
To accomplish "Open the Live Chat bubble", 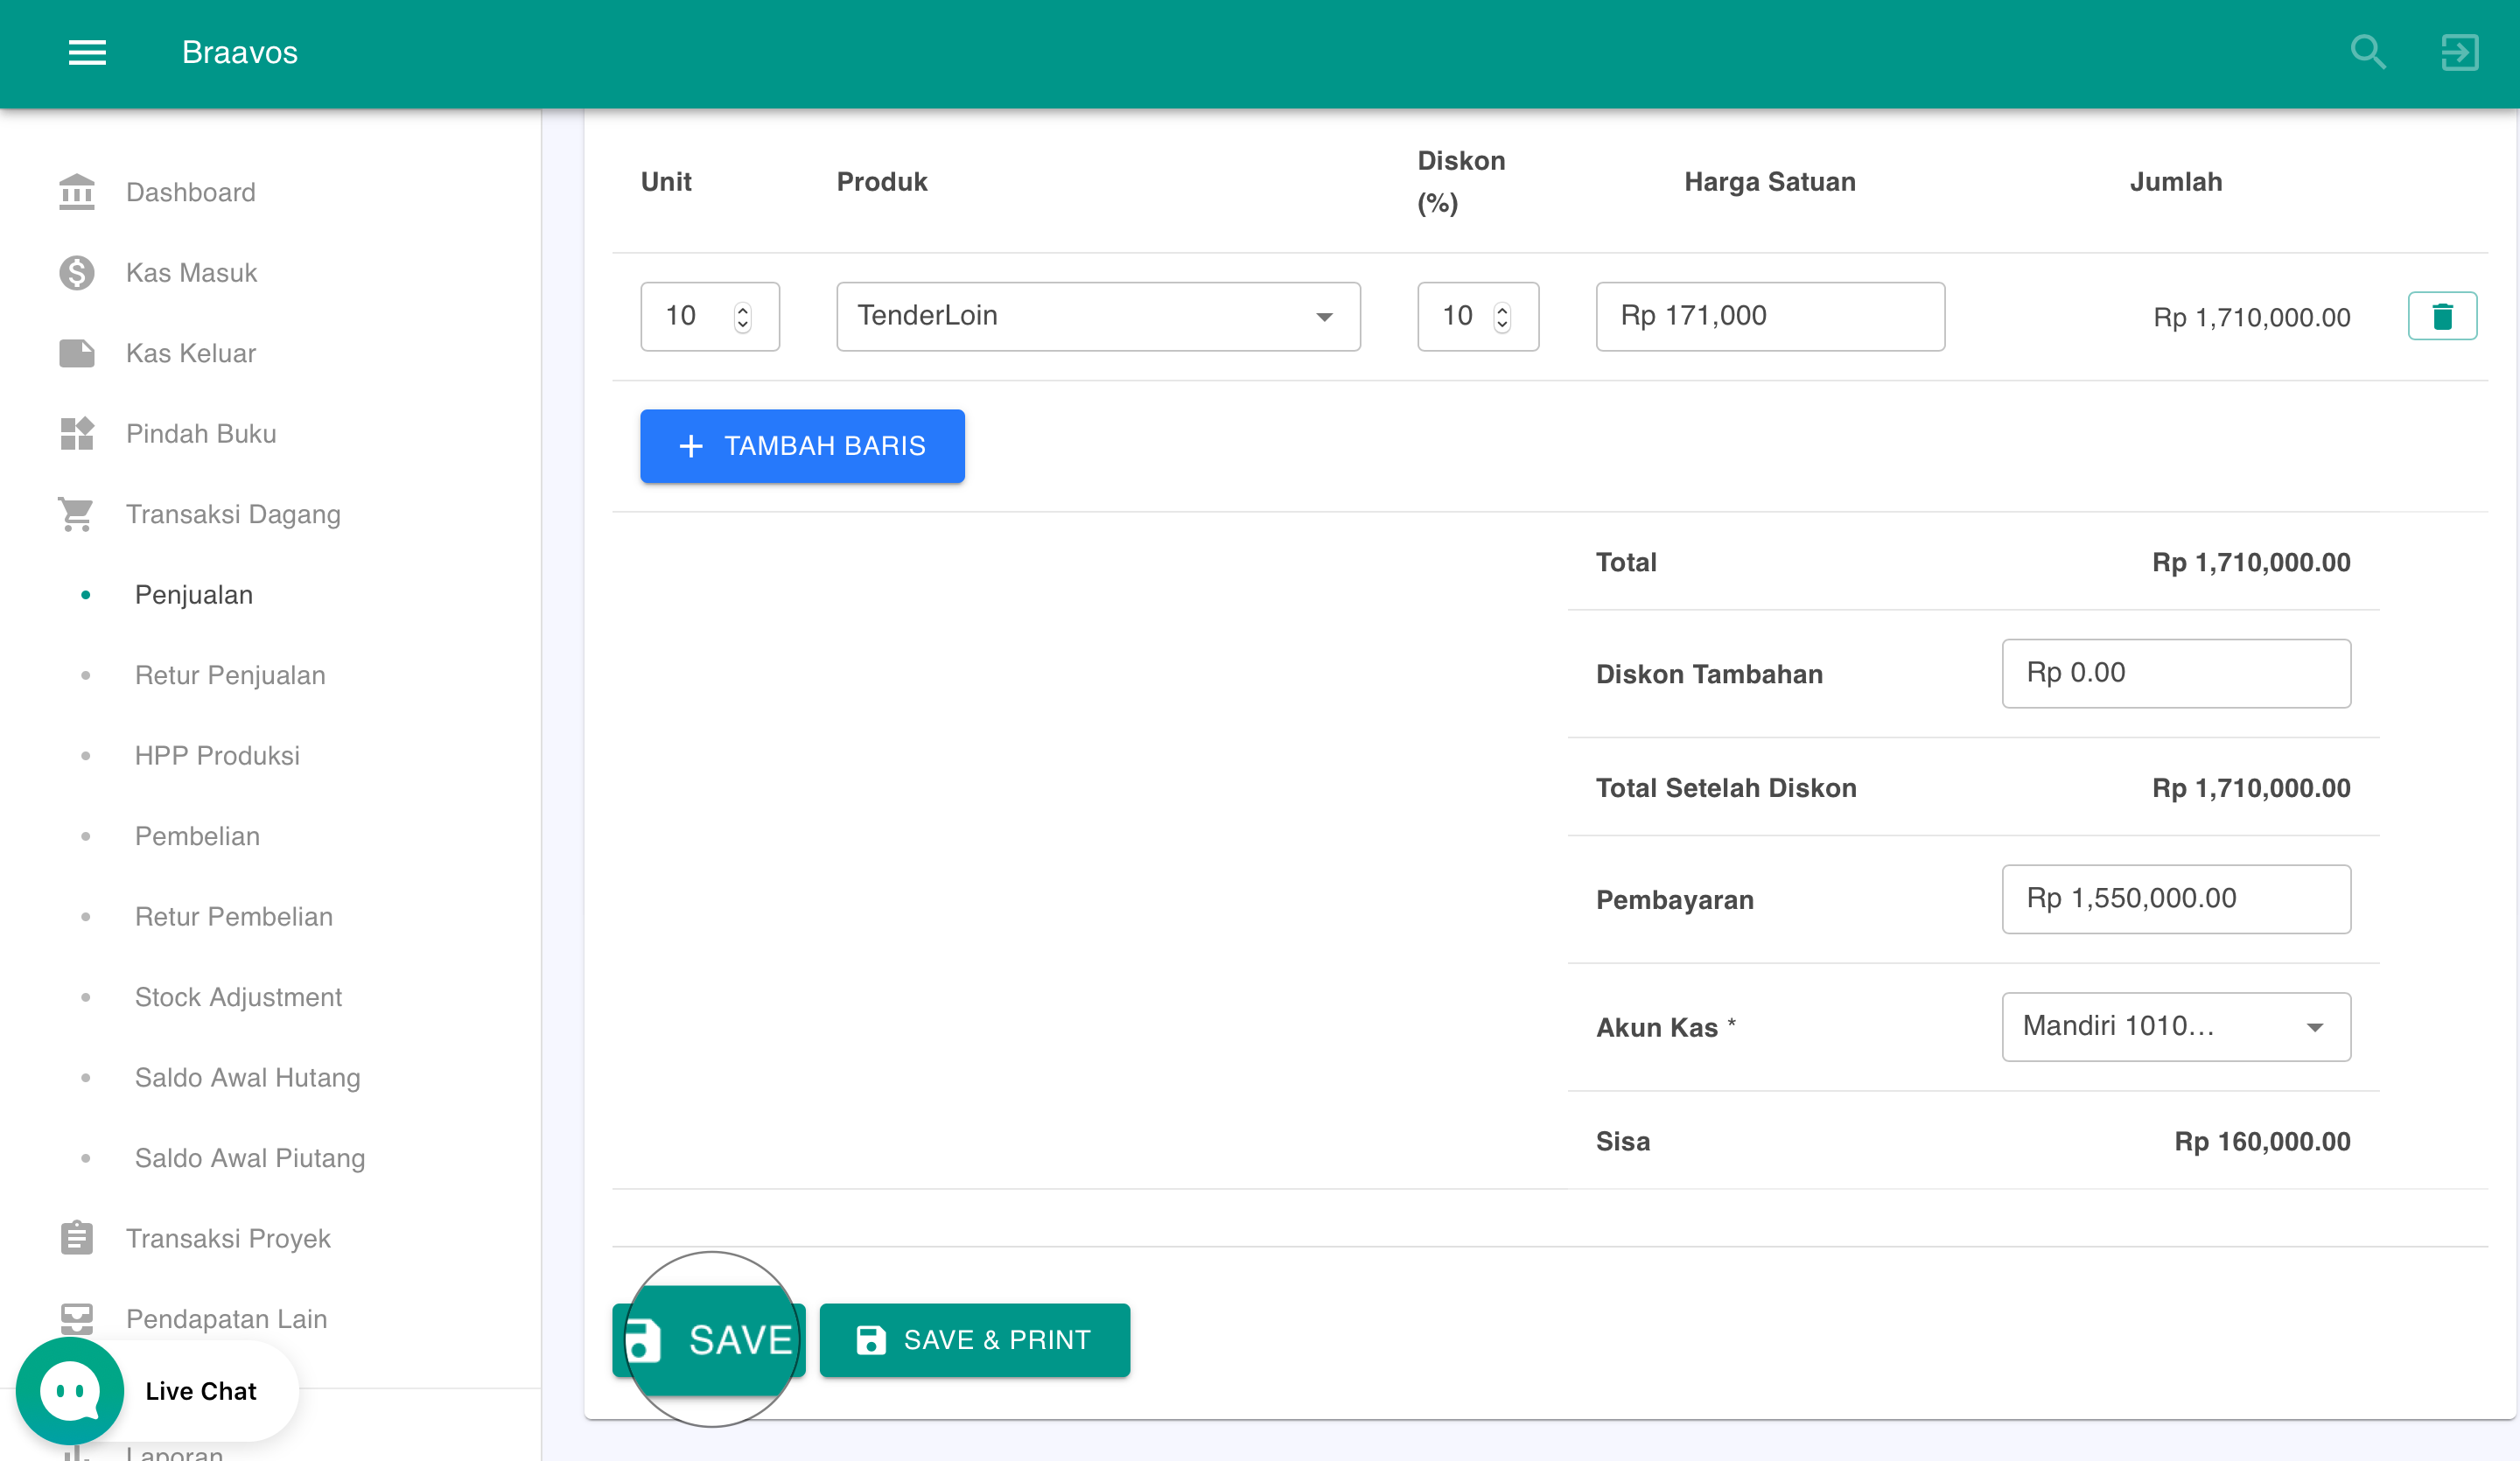I will (70, 1390).
